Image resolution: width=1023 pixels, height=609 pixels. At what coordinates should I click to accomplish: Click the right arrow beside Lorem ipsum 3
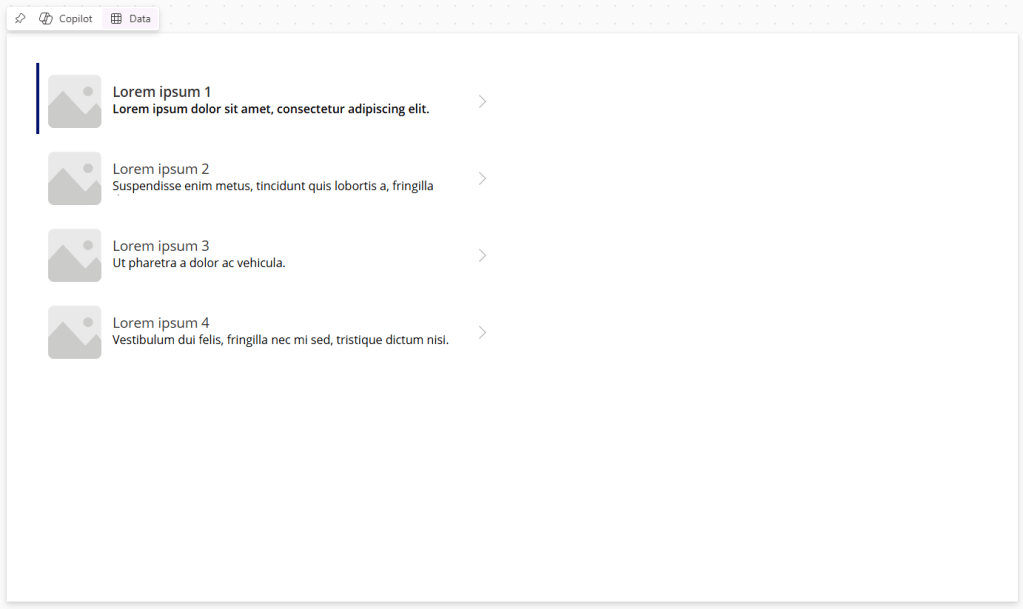483,255
